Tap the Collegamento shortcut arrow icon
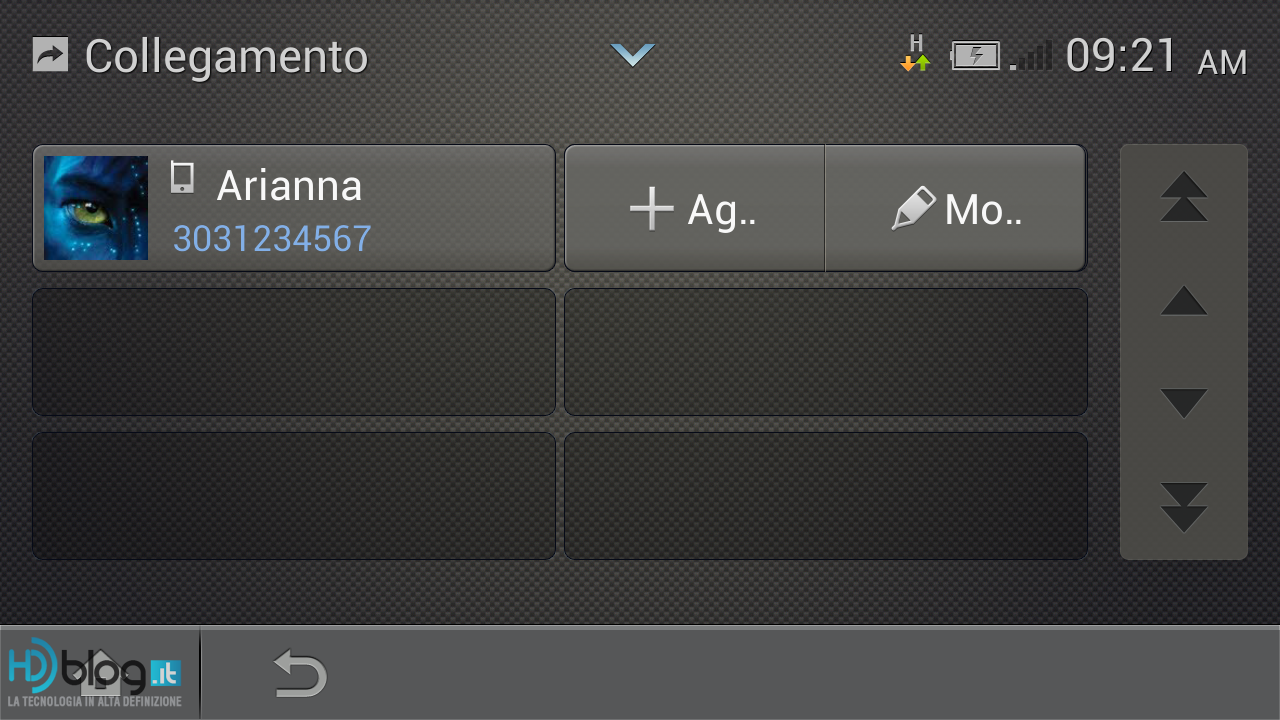The height and width of the screenshot is (720, 1280). pos(50,54)
